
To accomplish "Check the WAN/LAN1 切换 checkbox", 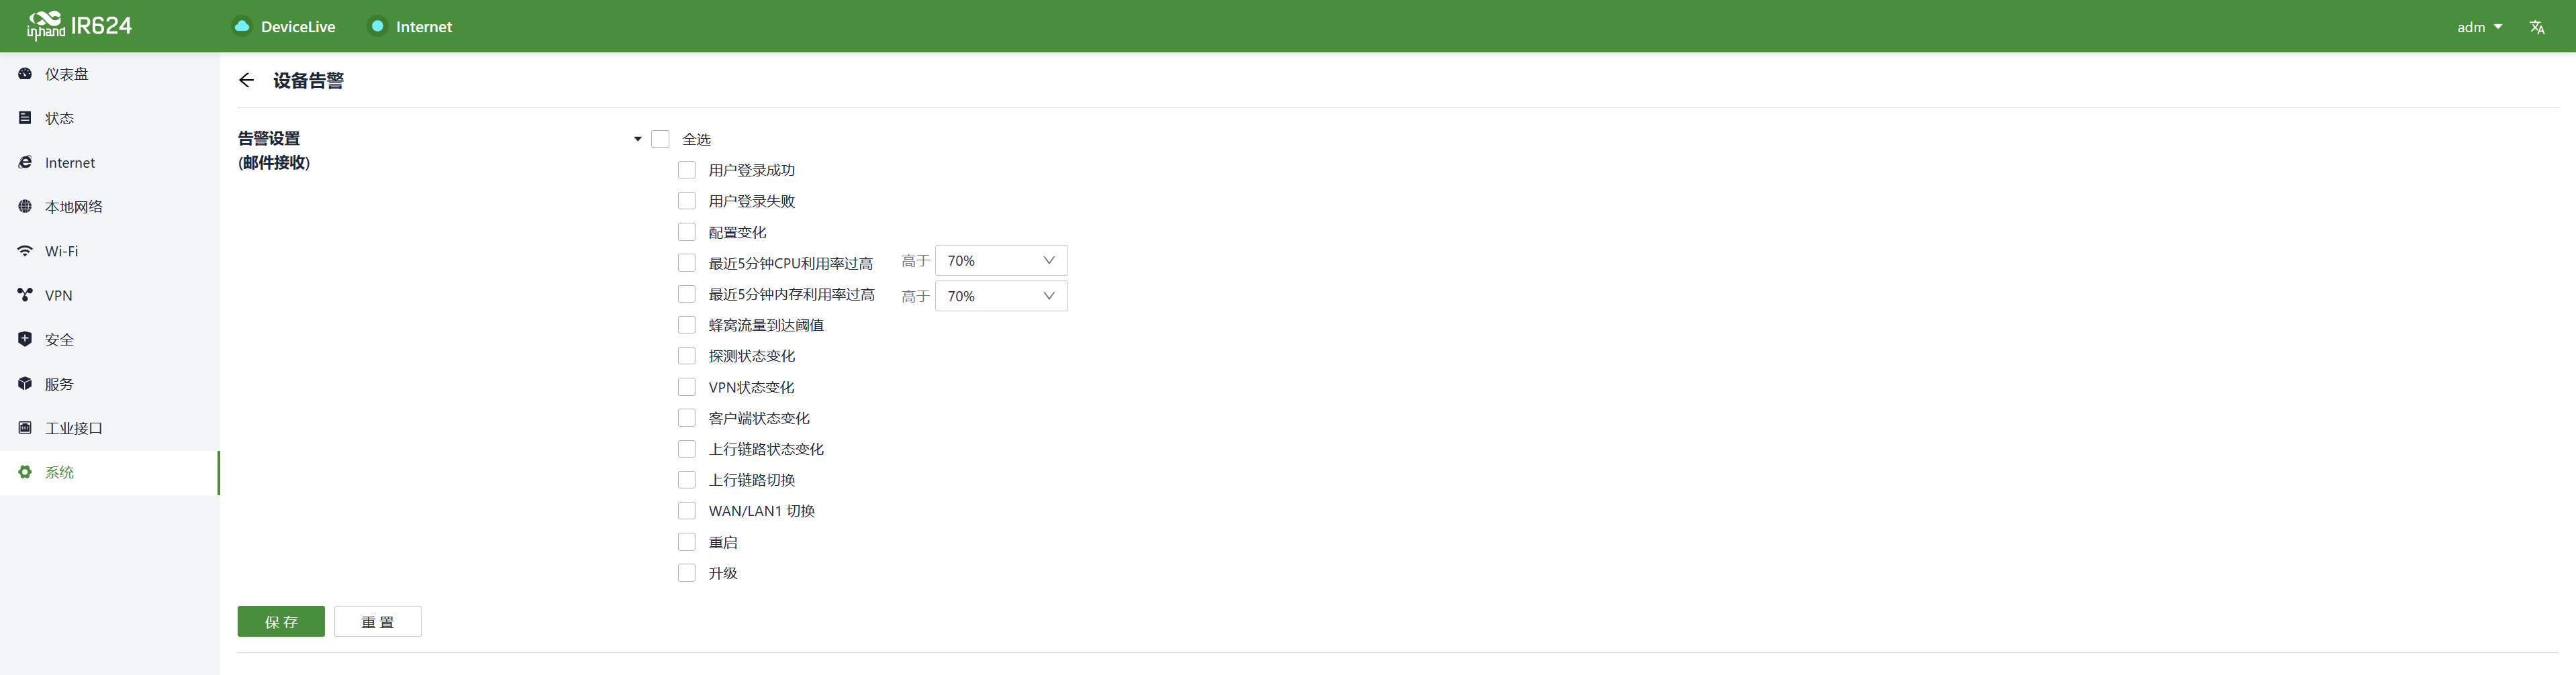I will coord(687,511).
